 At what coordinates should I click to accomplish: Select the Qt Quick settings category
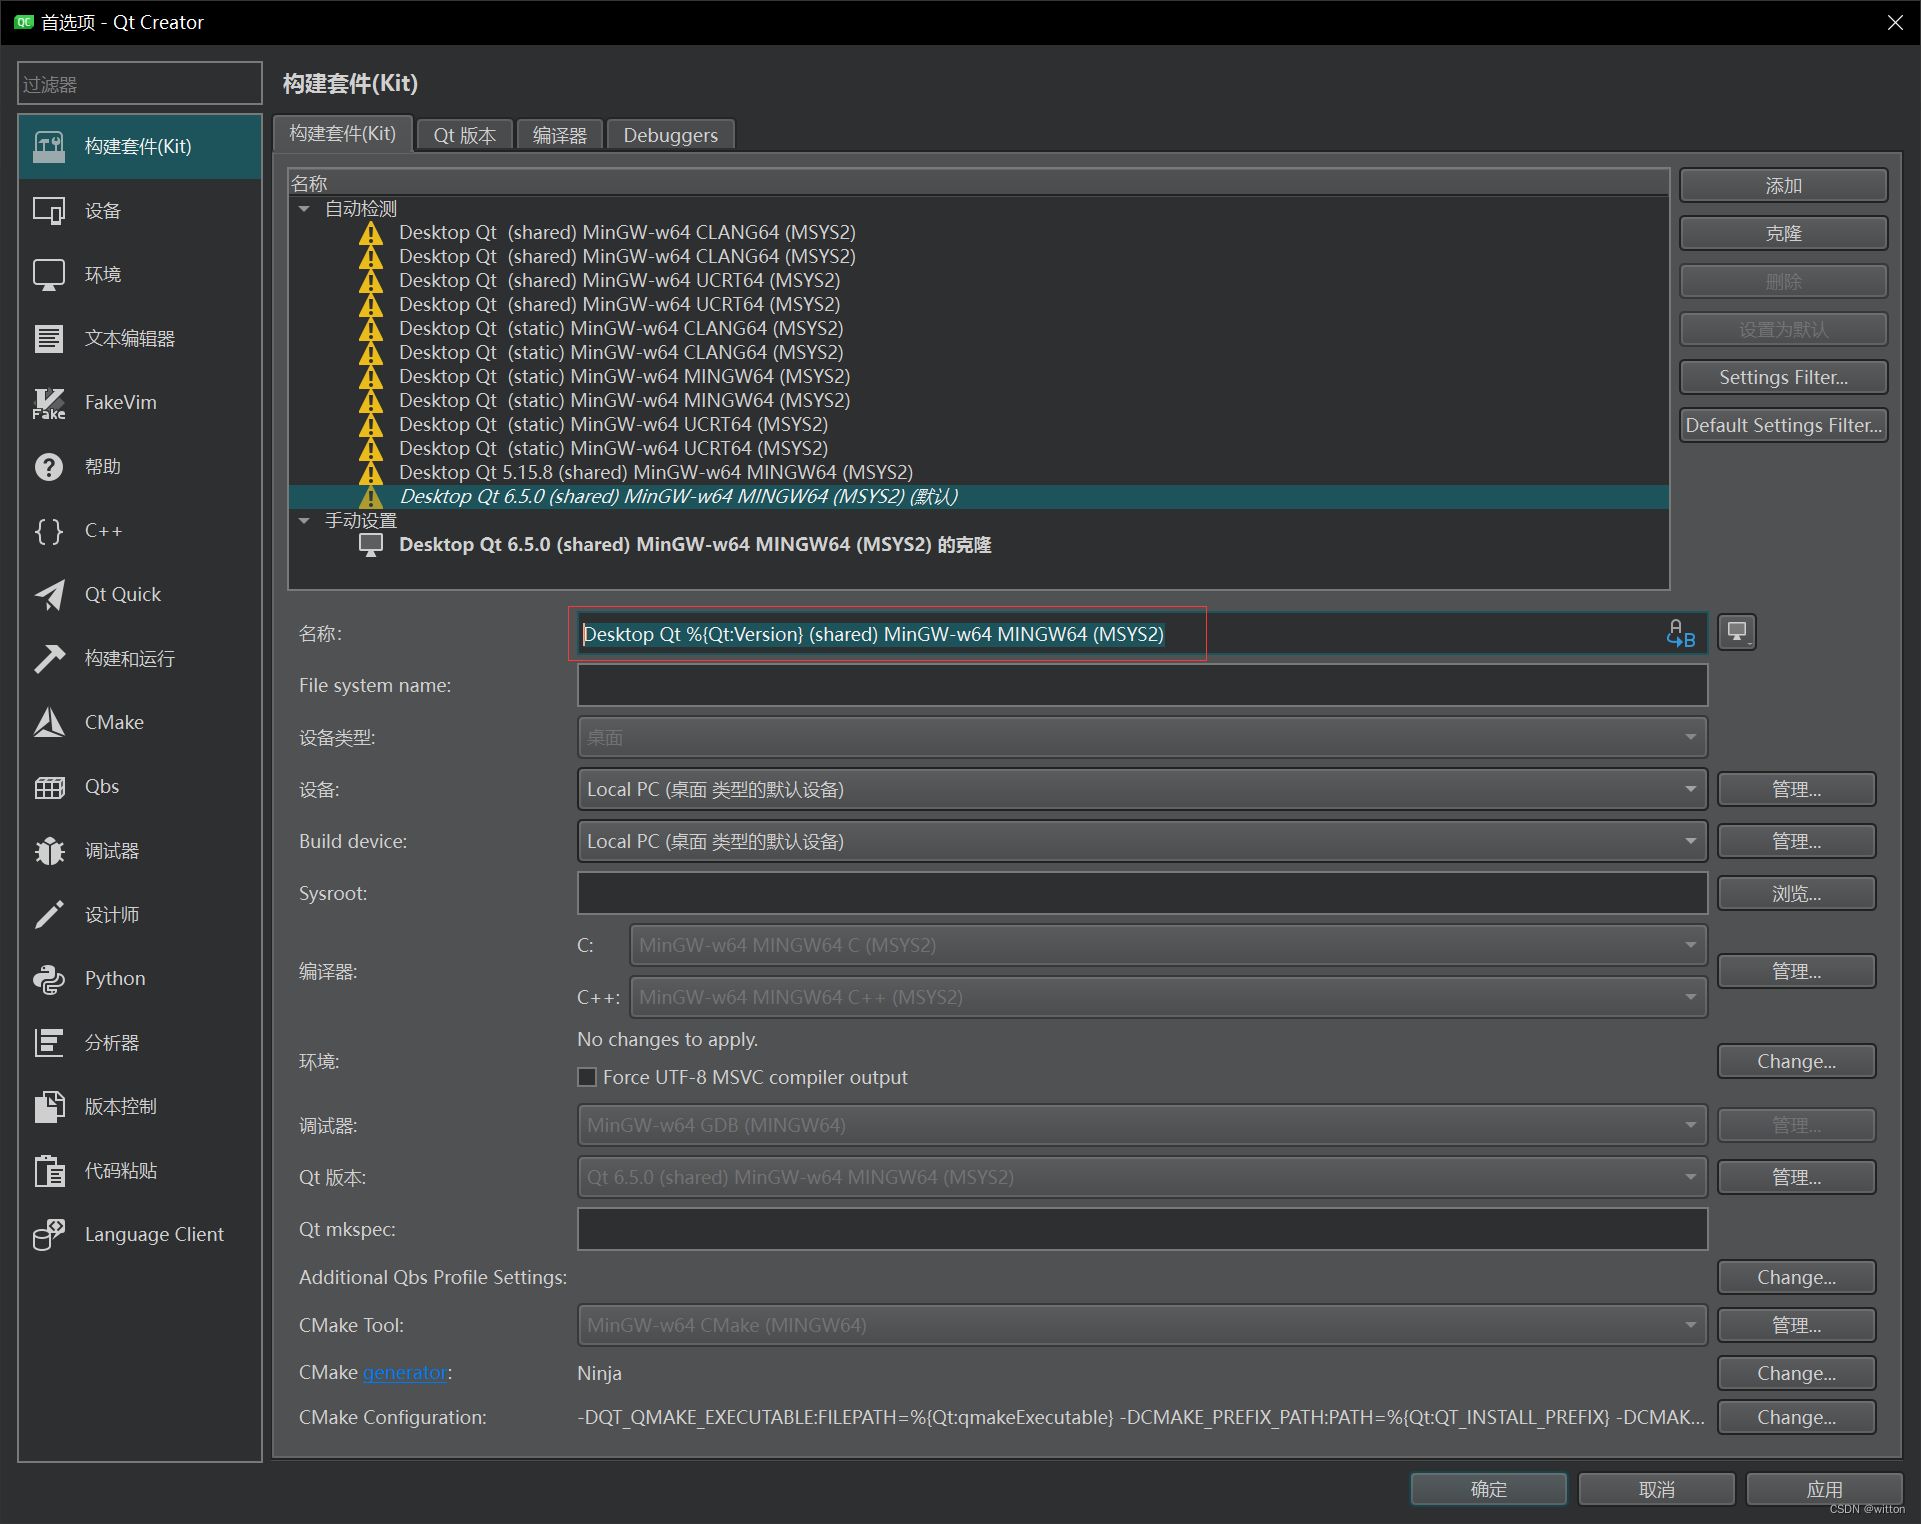[122, 594]
